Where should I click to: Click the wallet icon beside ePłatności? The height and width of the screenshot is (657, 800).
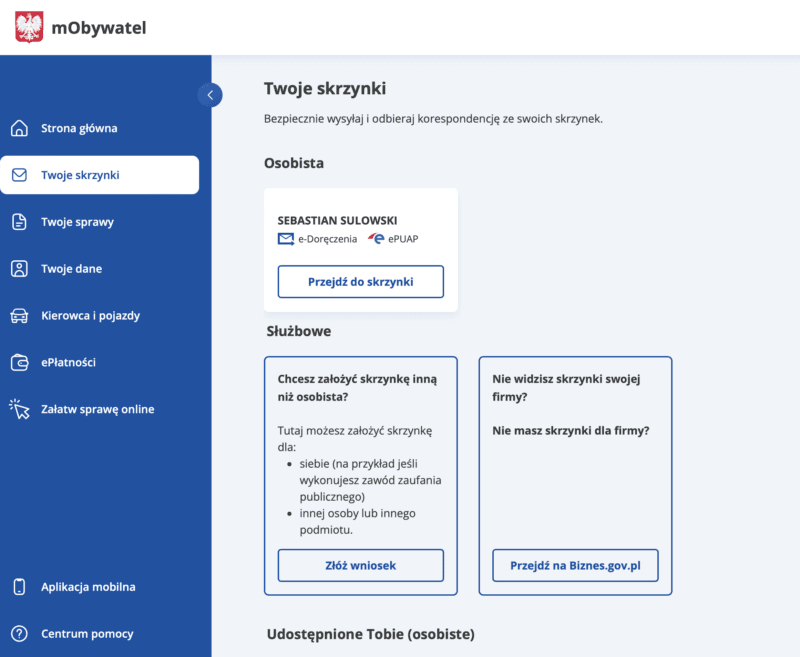[x=19, y=363]
